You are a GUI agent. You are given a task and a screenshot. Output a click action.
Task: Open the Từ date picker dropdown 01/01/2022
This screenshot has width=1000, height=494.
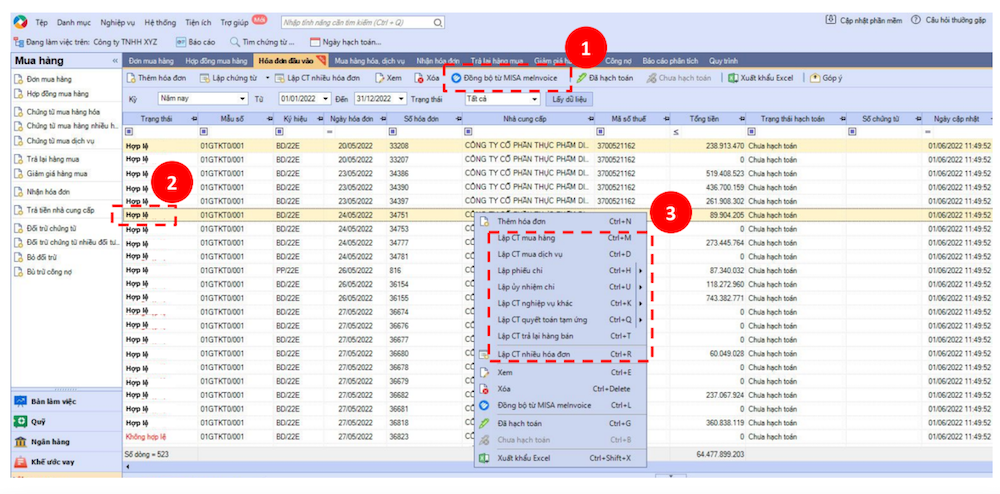pyautogui.click(x=325, y=99)
